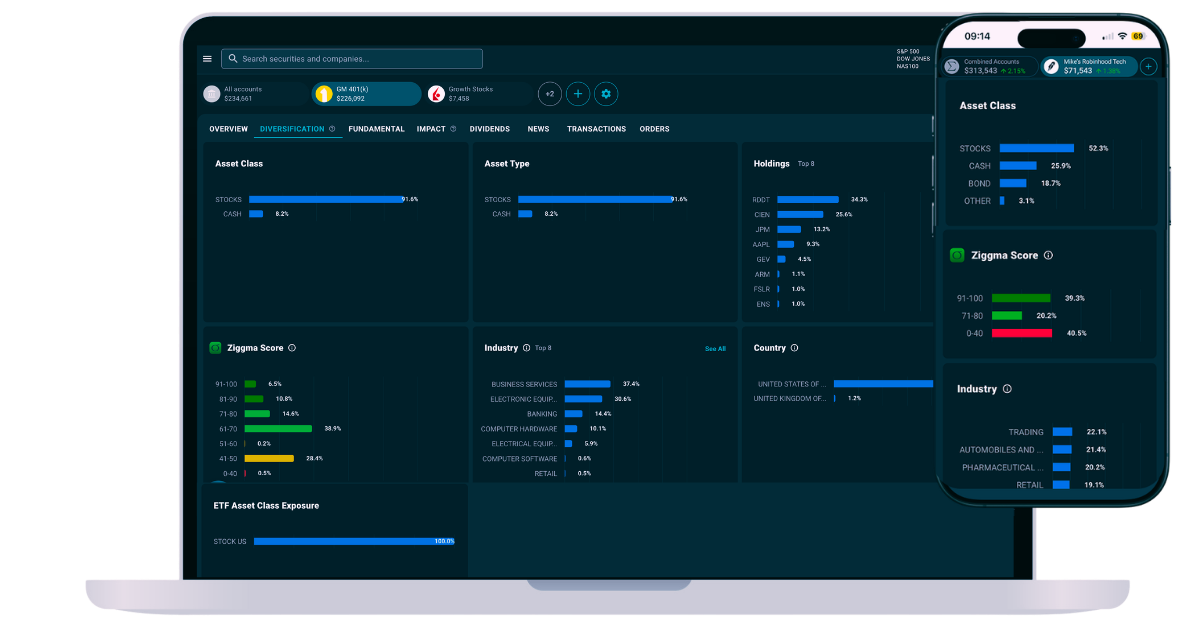Click the JPM holding row
Viewport: 1200px width, 630px height.
[x=792, y=229]
